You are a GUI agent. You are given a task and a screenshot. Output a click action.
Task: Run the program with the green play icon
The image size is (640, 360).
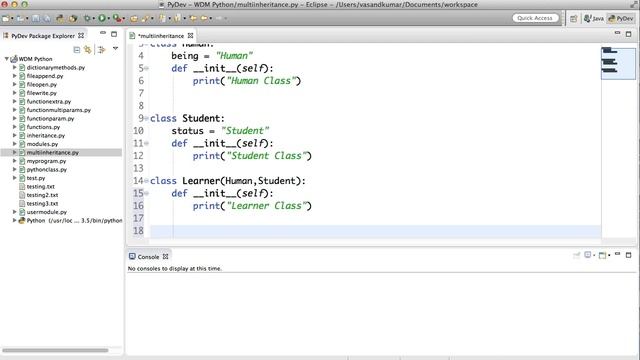coord(102,18)
